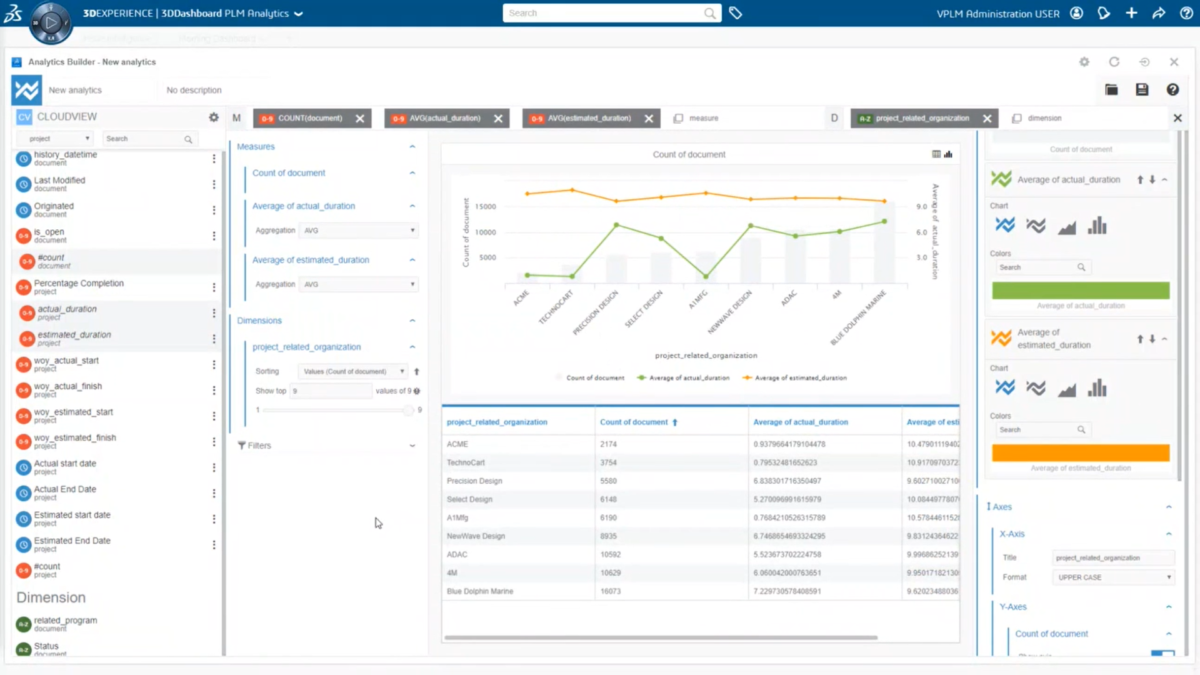Remove project_related_organization dimension chip
Image resolution: width=1200 pixels, height=675 pixels.
point(987,118)
